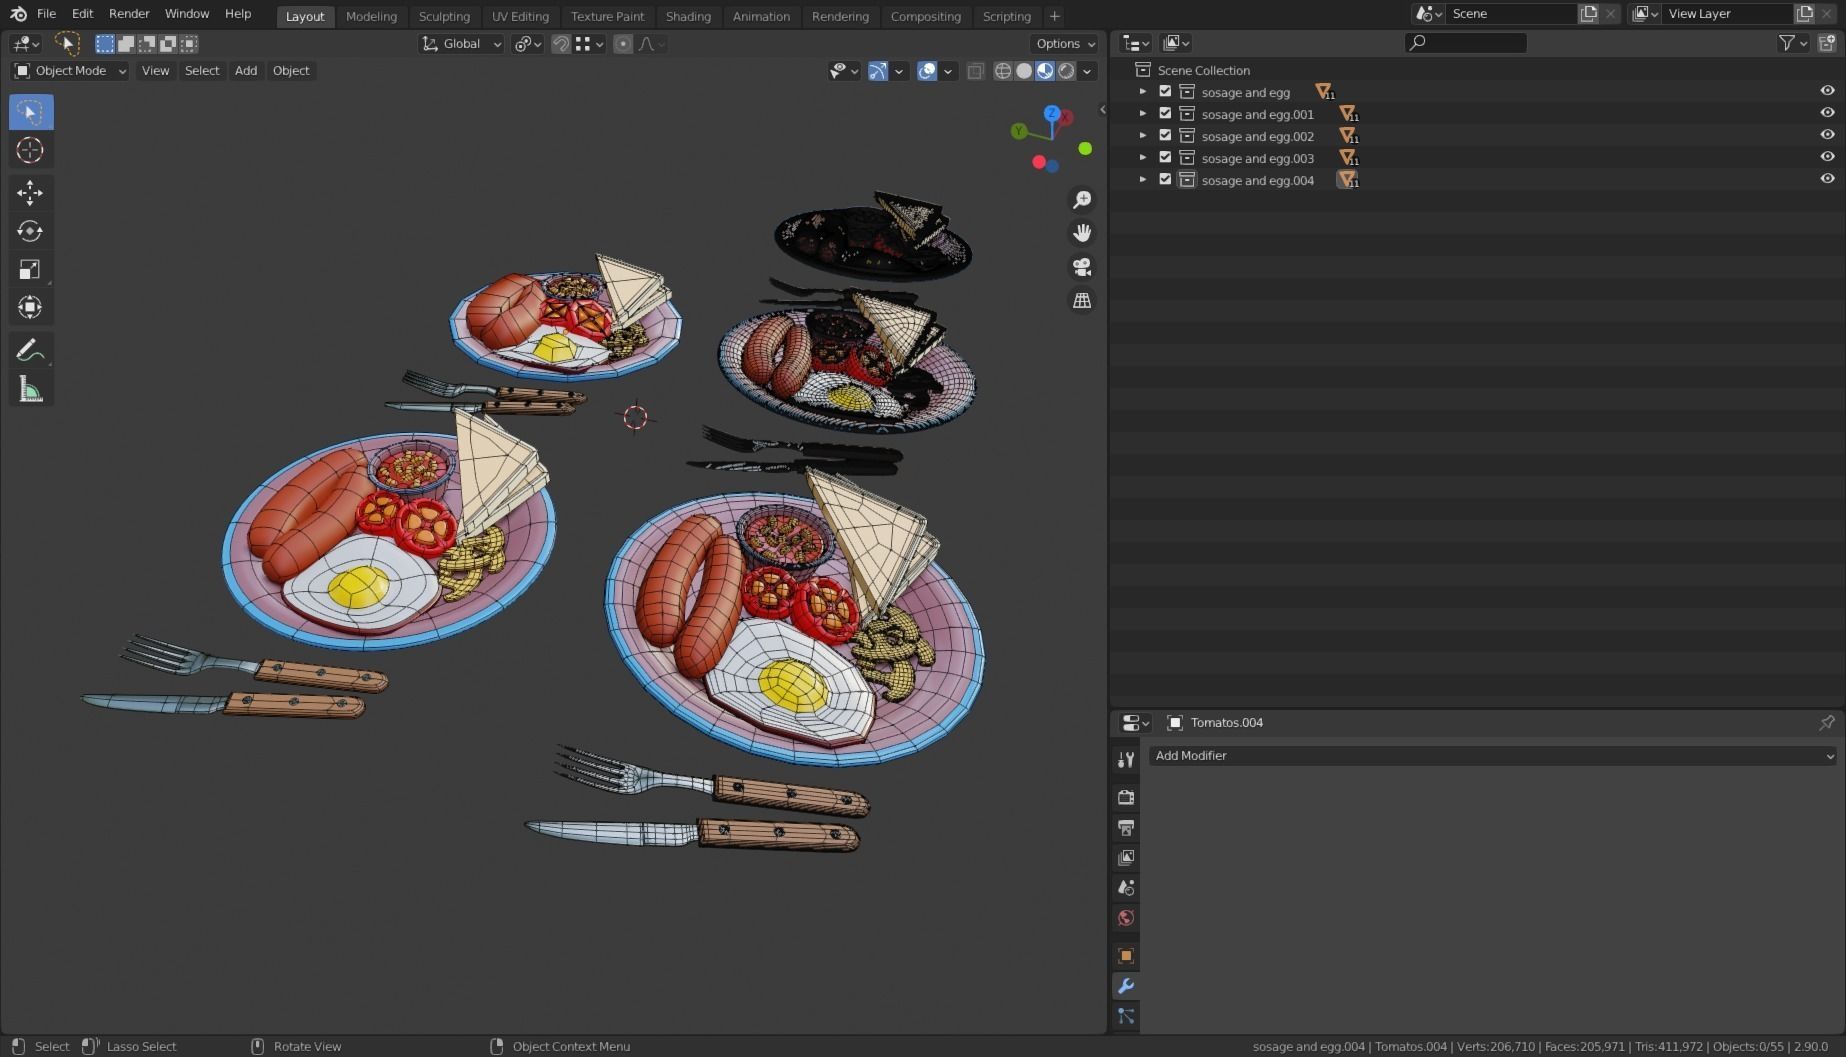Switch to wireframe viewport shading
Screen dimensions: 1846x1057
(1002, 71)
